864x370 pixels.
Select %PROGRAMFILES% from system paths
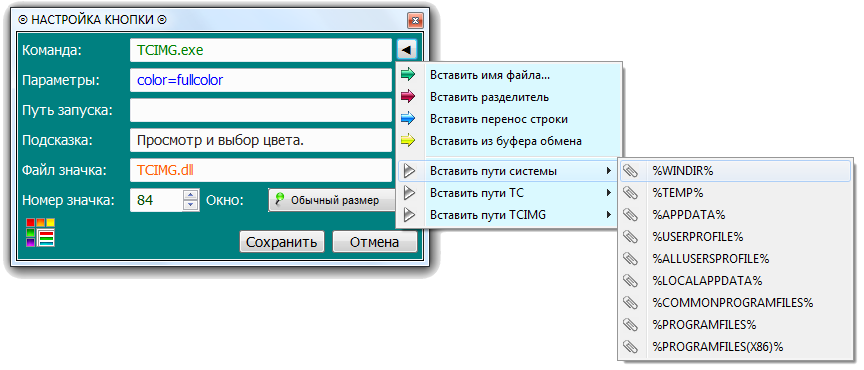[736, 324]
